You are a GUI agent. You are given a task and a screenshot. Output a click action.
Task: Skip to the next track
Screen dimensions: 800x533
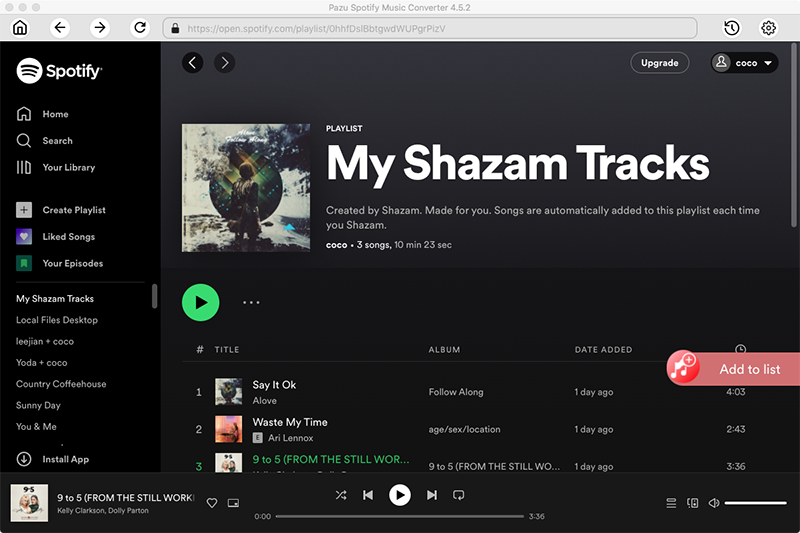[x=432, y=495]
